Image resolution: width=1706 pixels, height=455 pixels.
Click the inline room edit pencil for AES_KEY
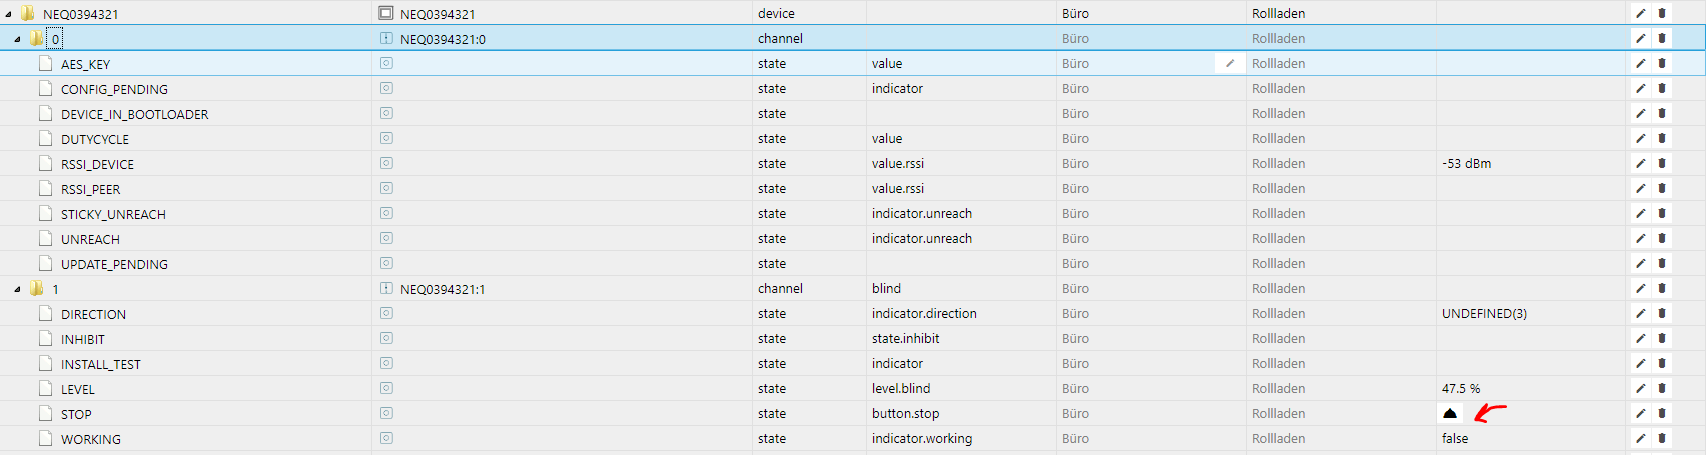[1230, 64]
